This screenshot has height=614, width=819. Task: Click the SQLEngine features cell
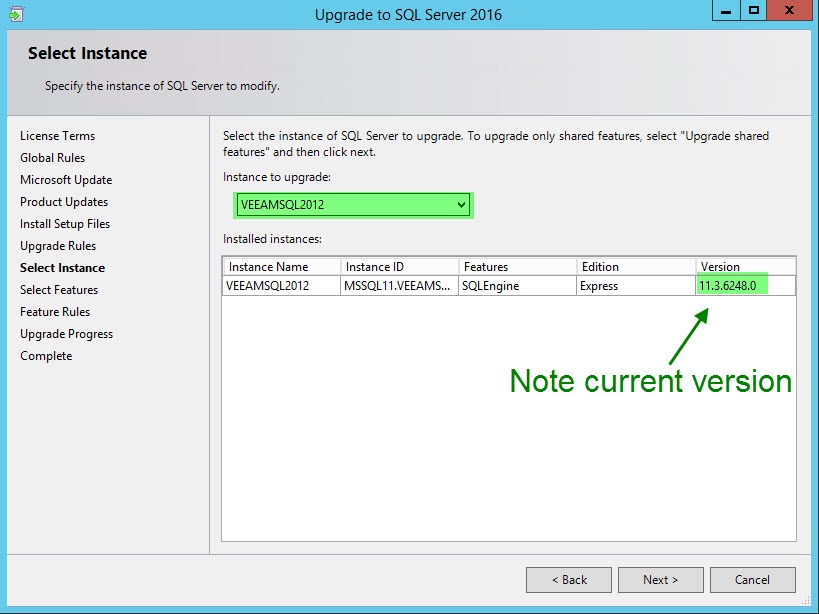click(x=518, y=286)
